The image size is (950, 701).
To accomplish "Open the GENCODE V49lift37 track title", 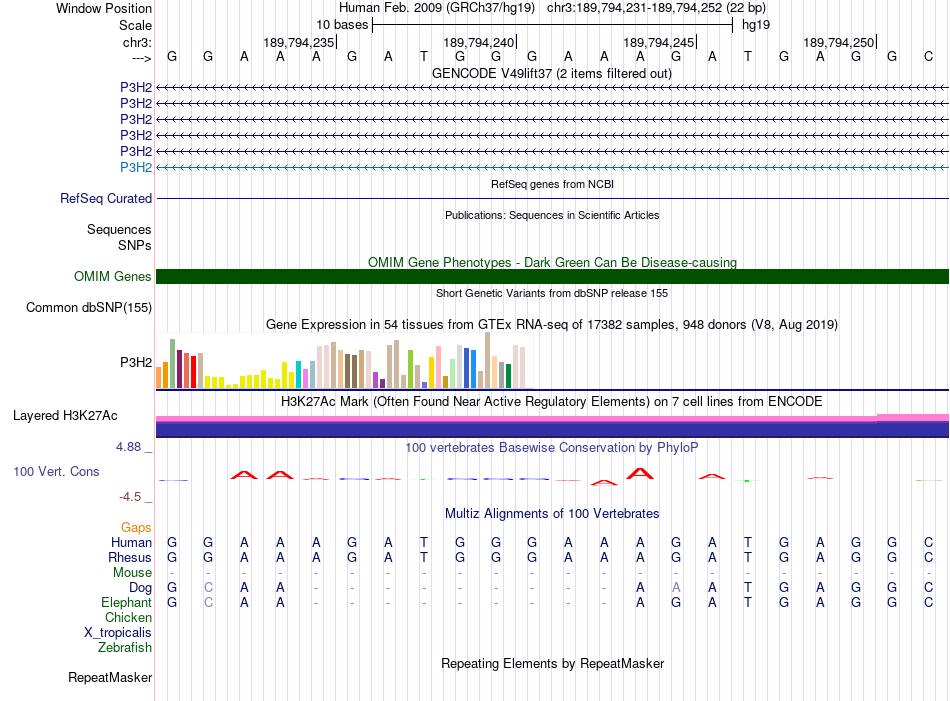I will [x=552, y=74].
